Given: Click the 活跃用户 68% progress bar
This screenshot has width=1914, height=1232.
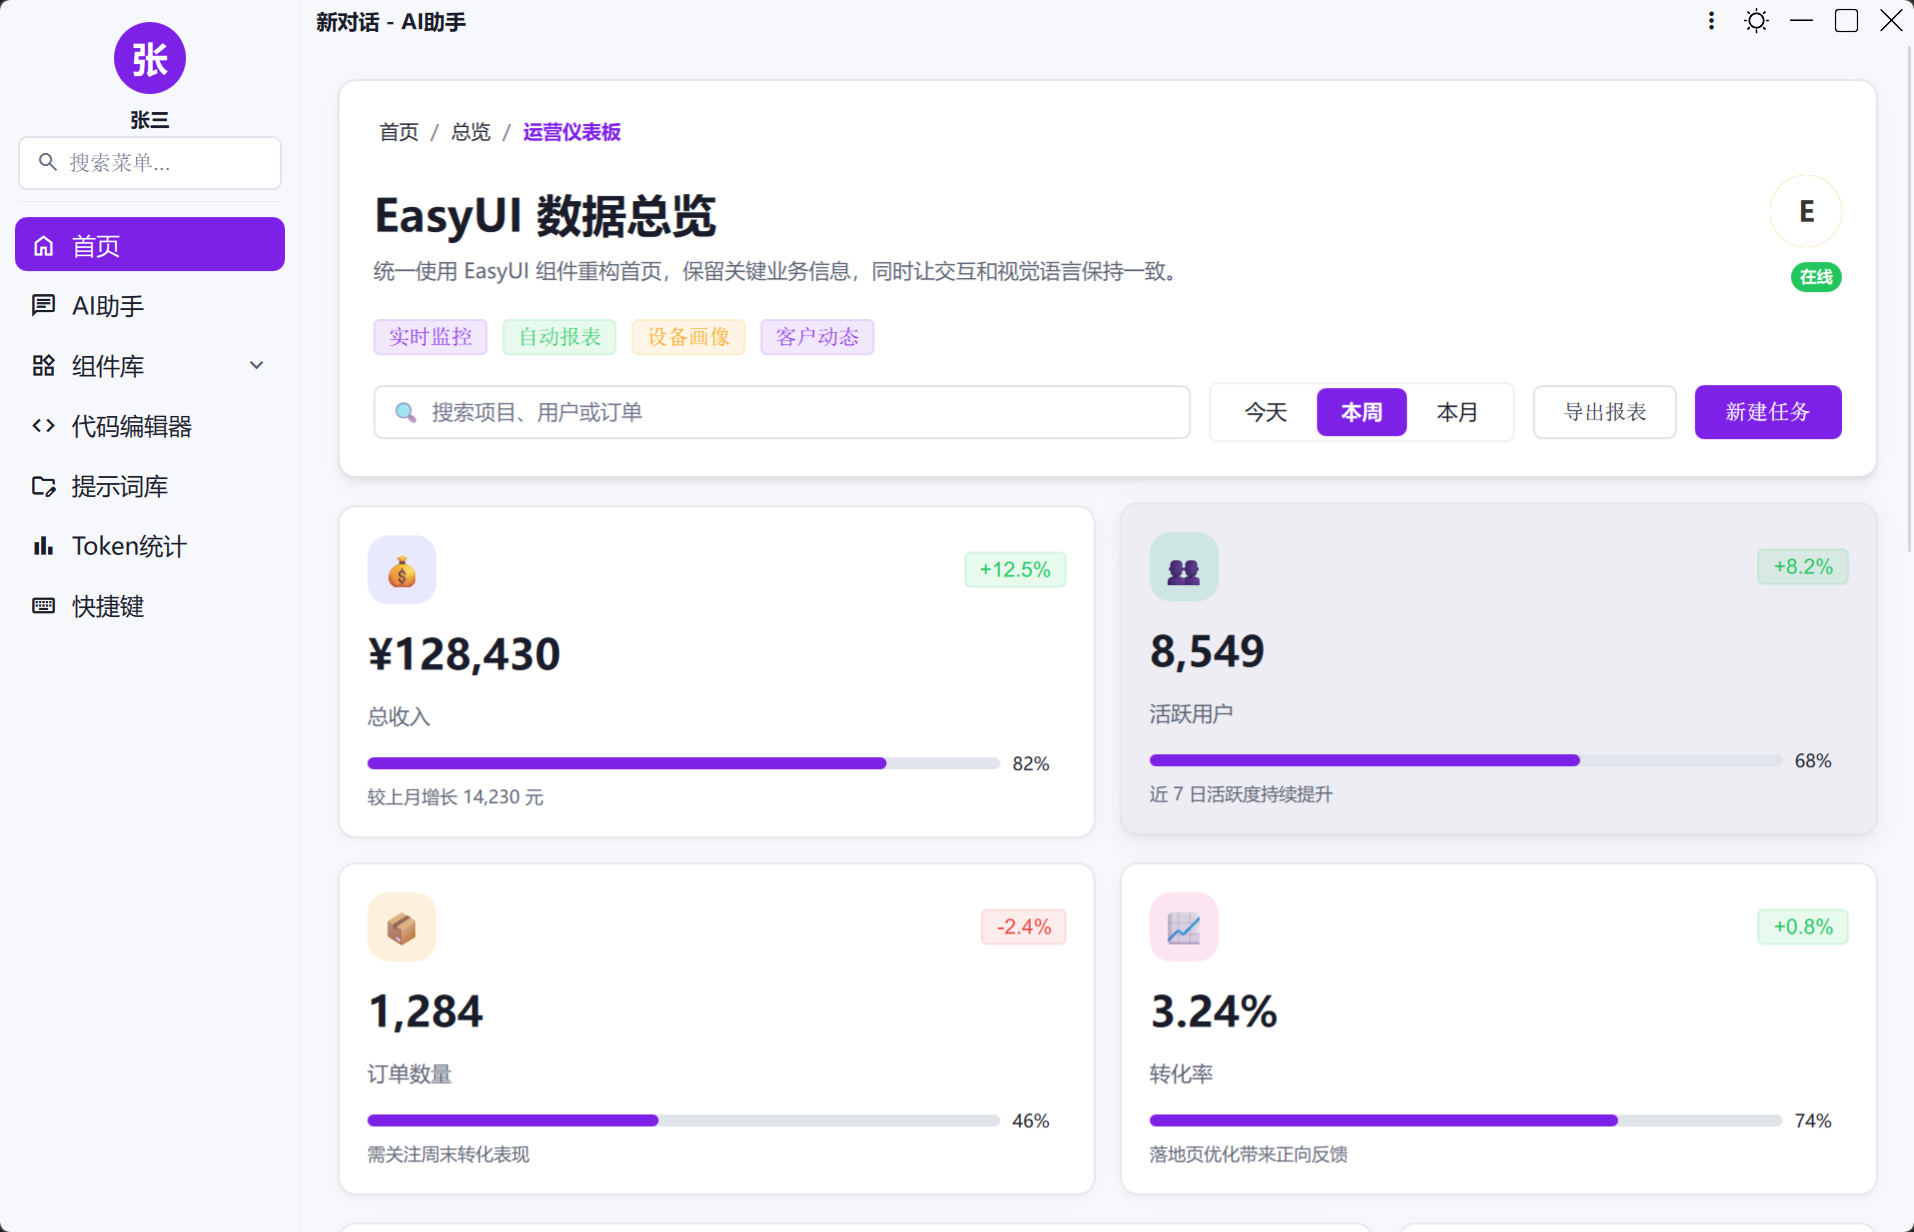Looking at the screenshot, I should 1466,760.
